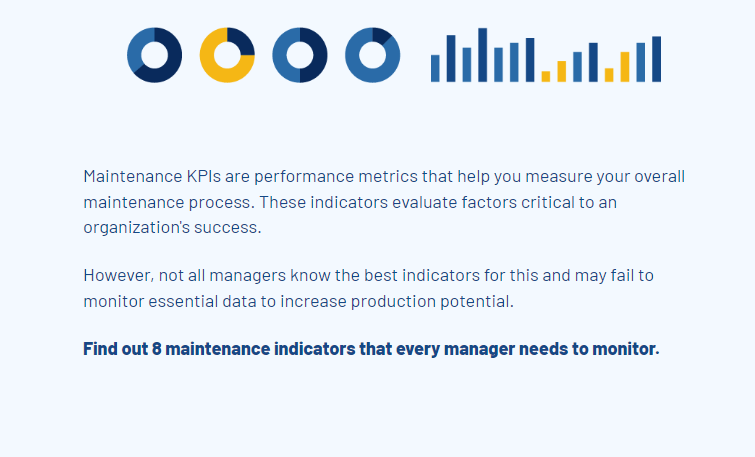The image size is (755, 457).
Task: Click the words 'organization's success.'
Action: coord(172,227)
